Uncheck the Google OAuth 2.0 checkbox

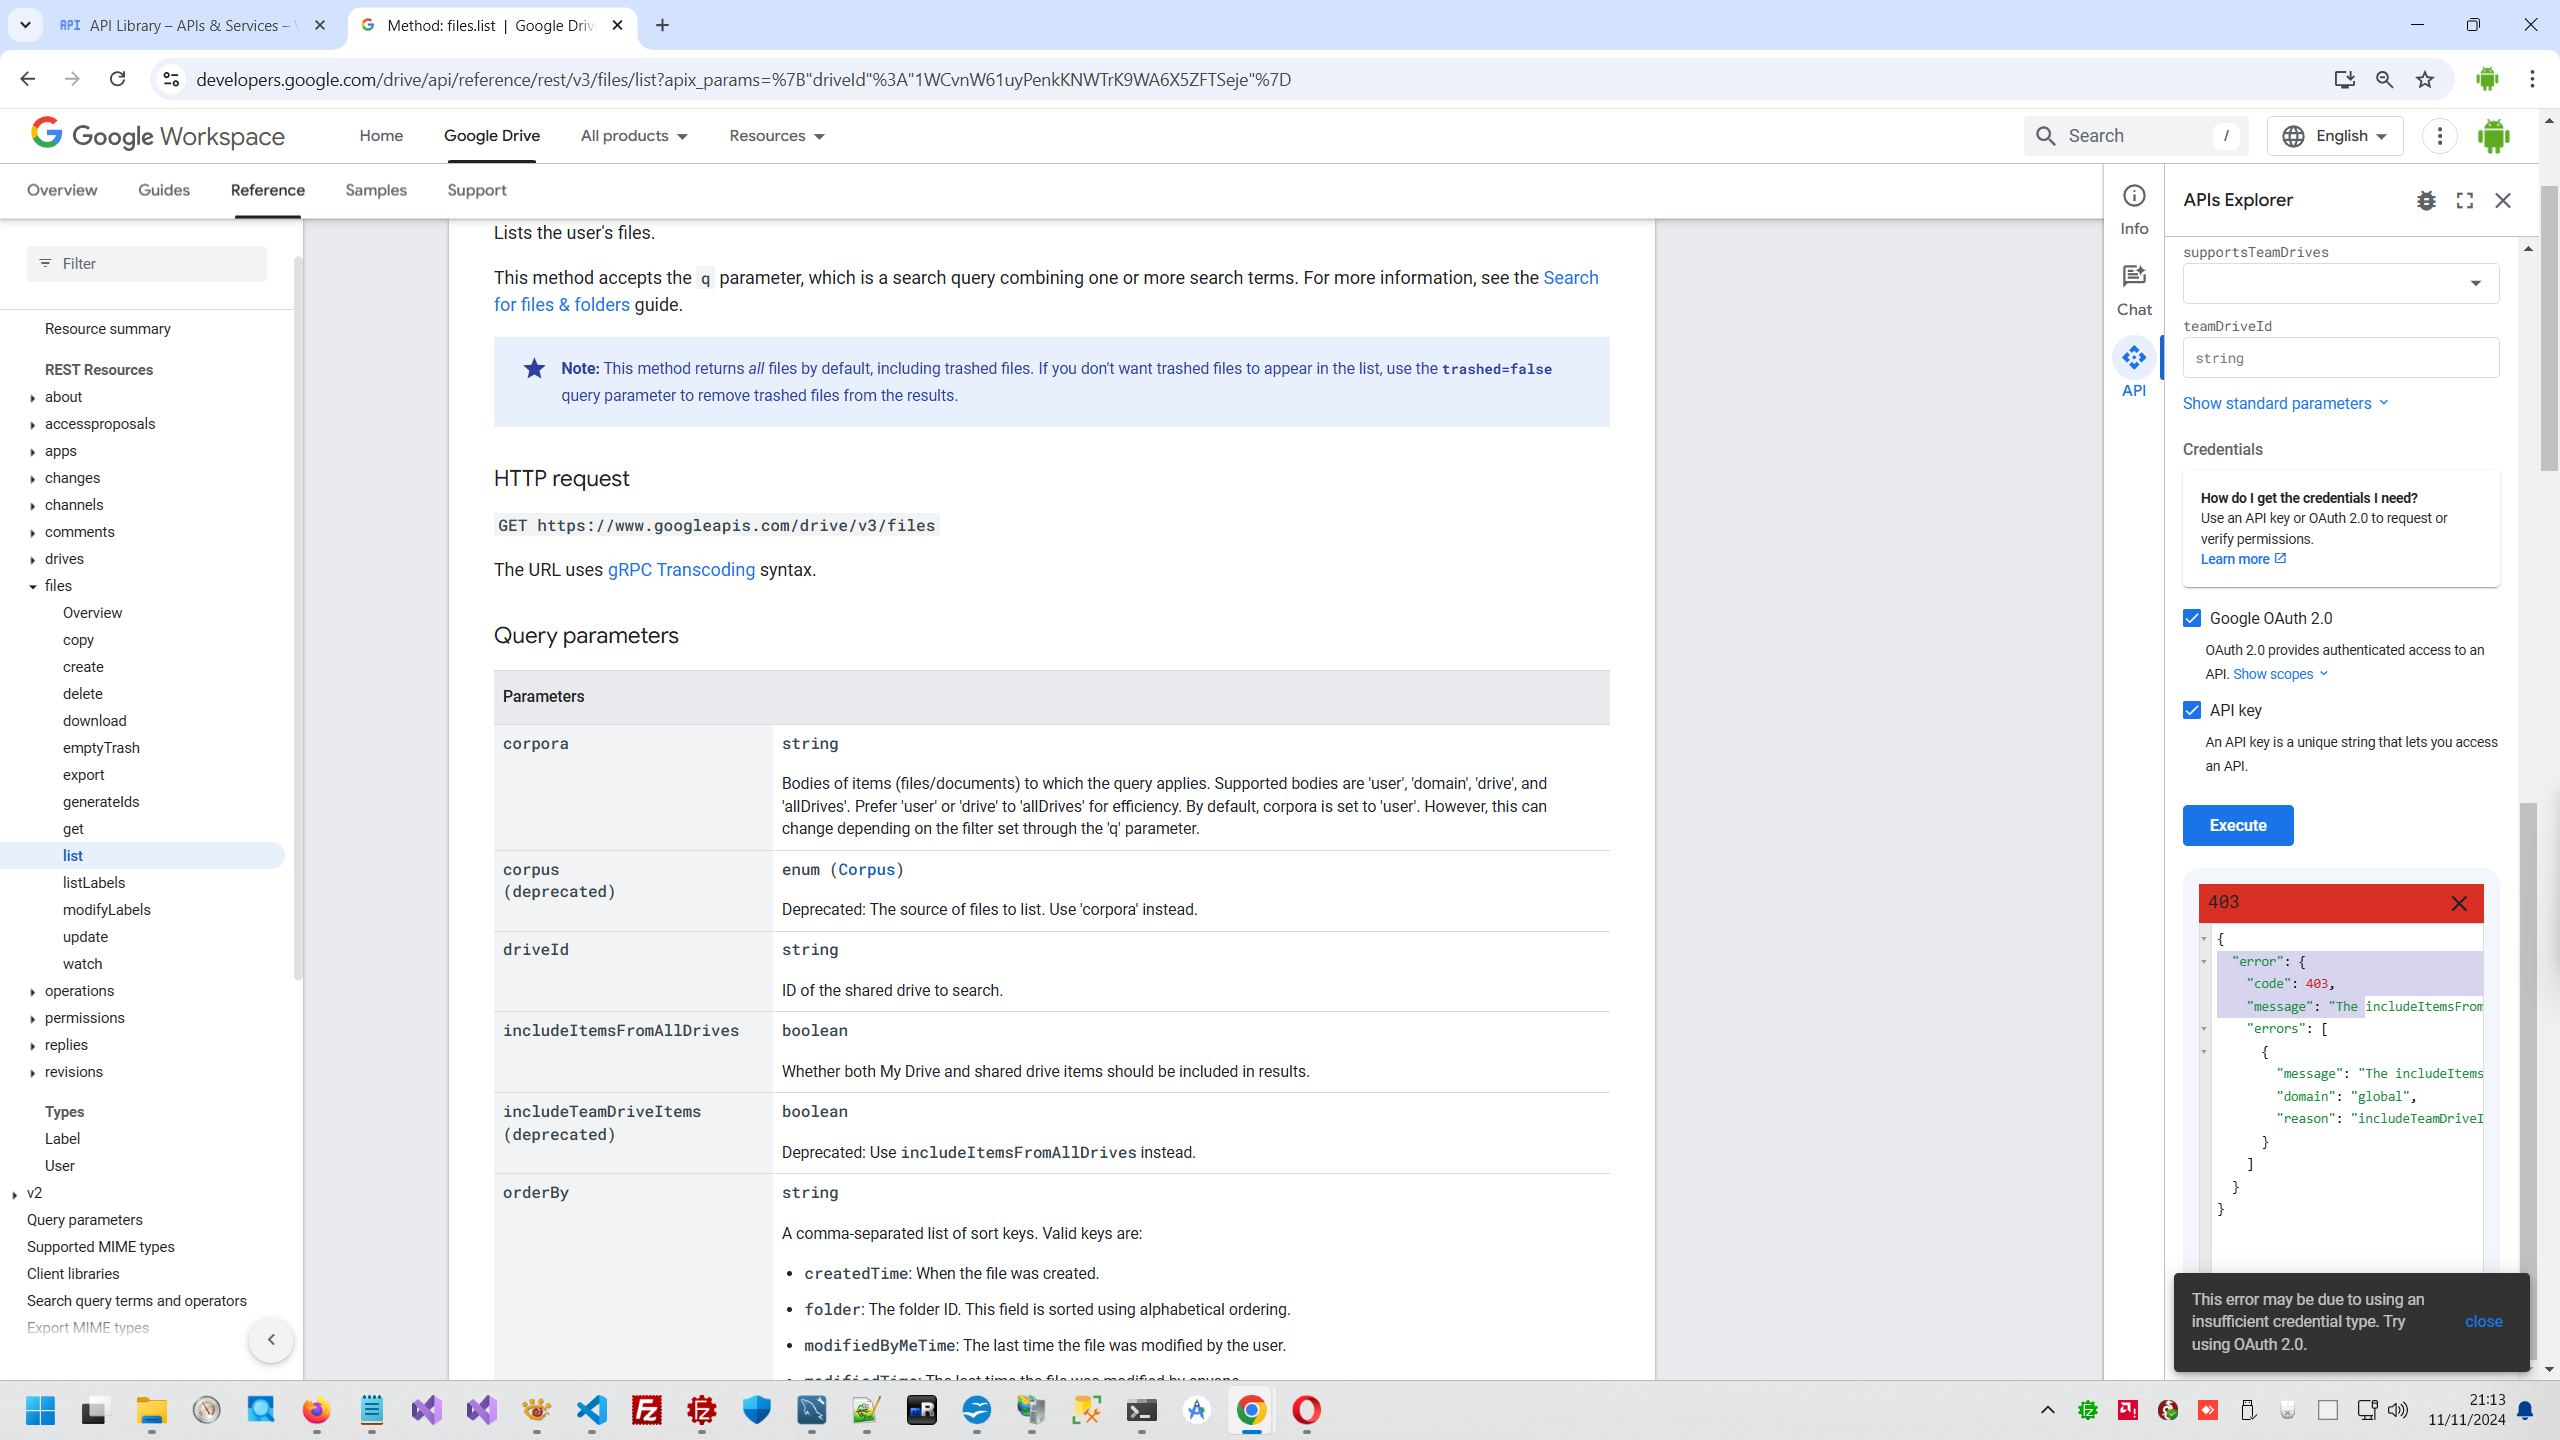2192,618
